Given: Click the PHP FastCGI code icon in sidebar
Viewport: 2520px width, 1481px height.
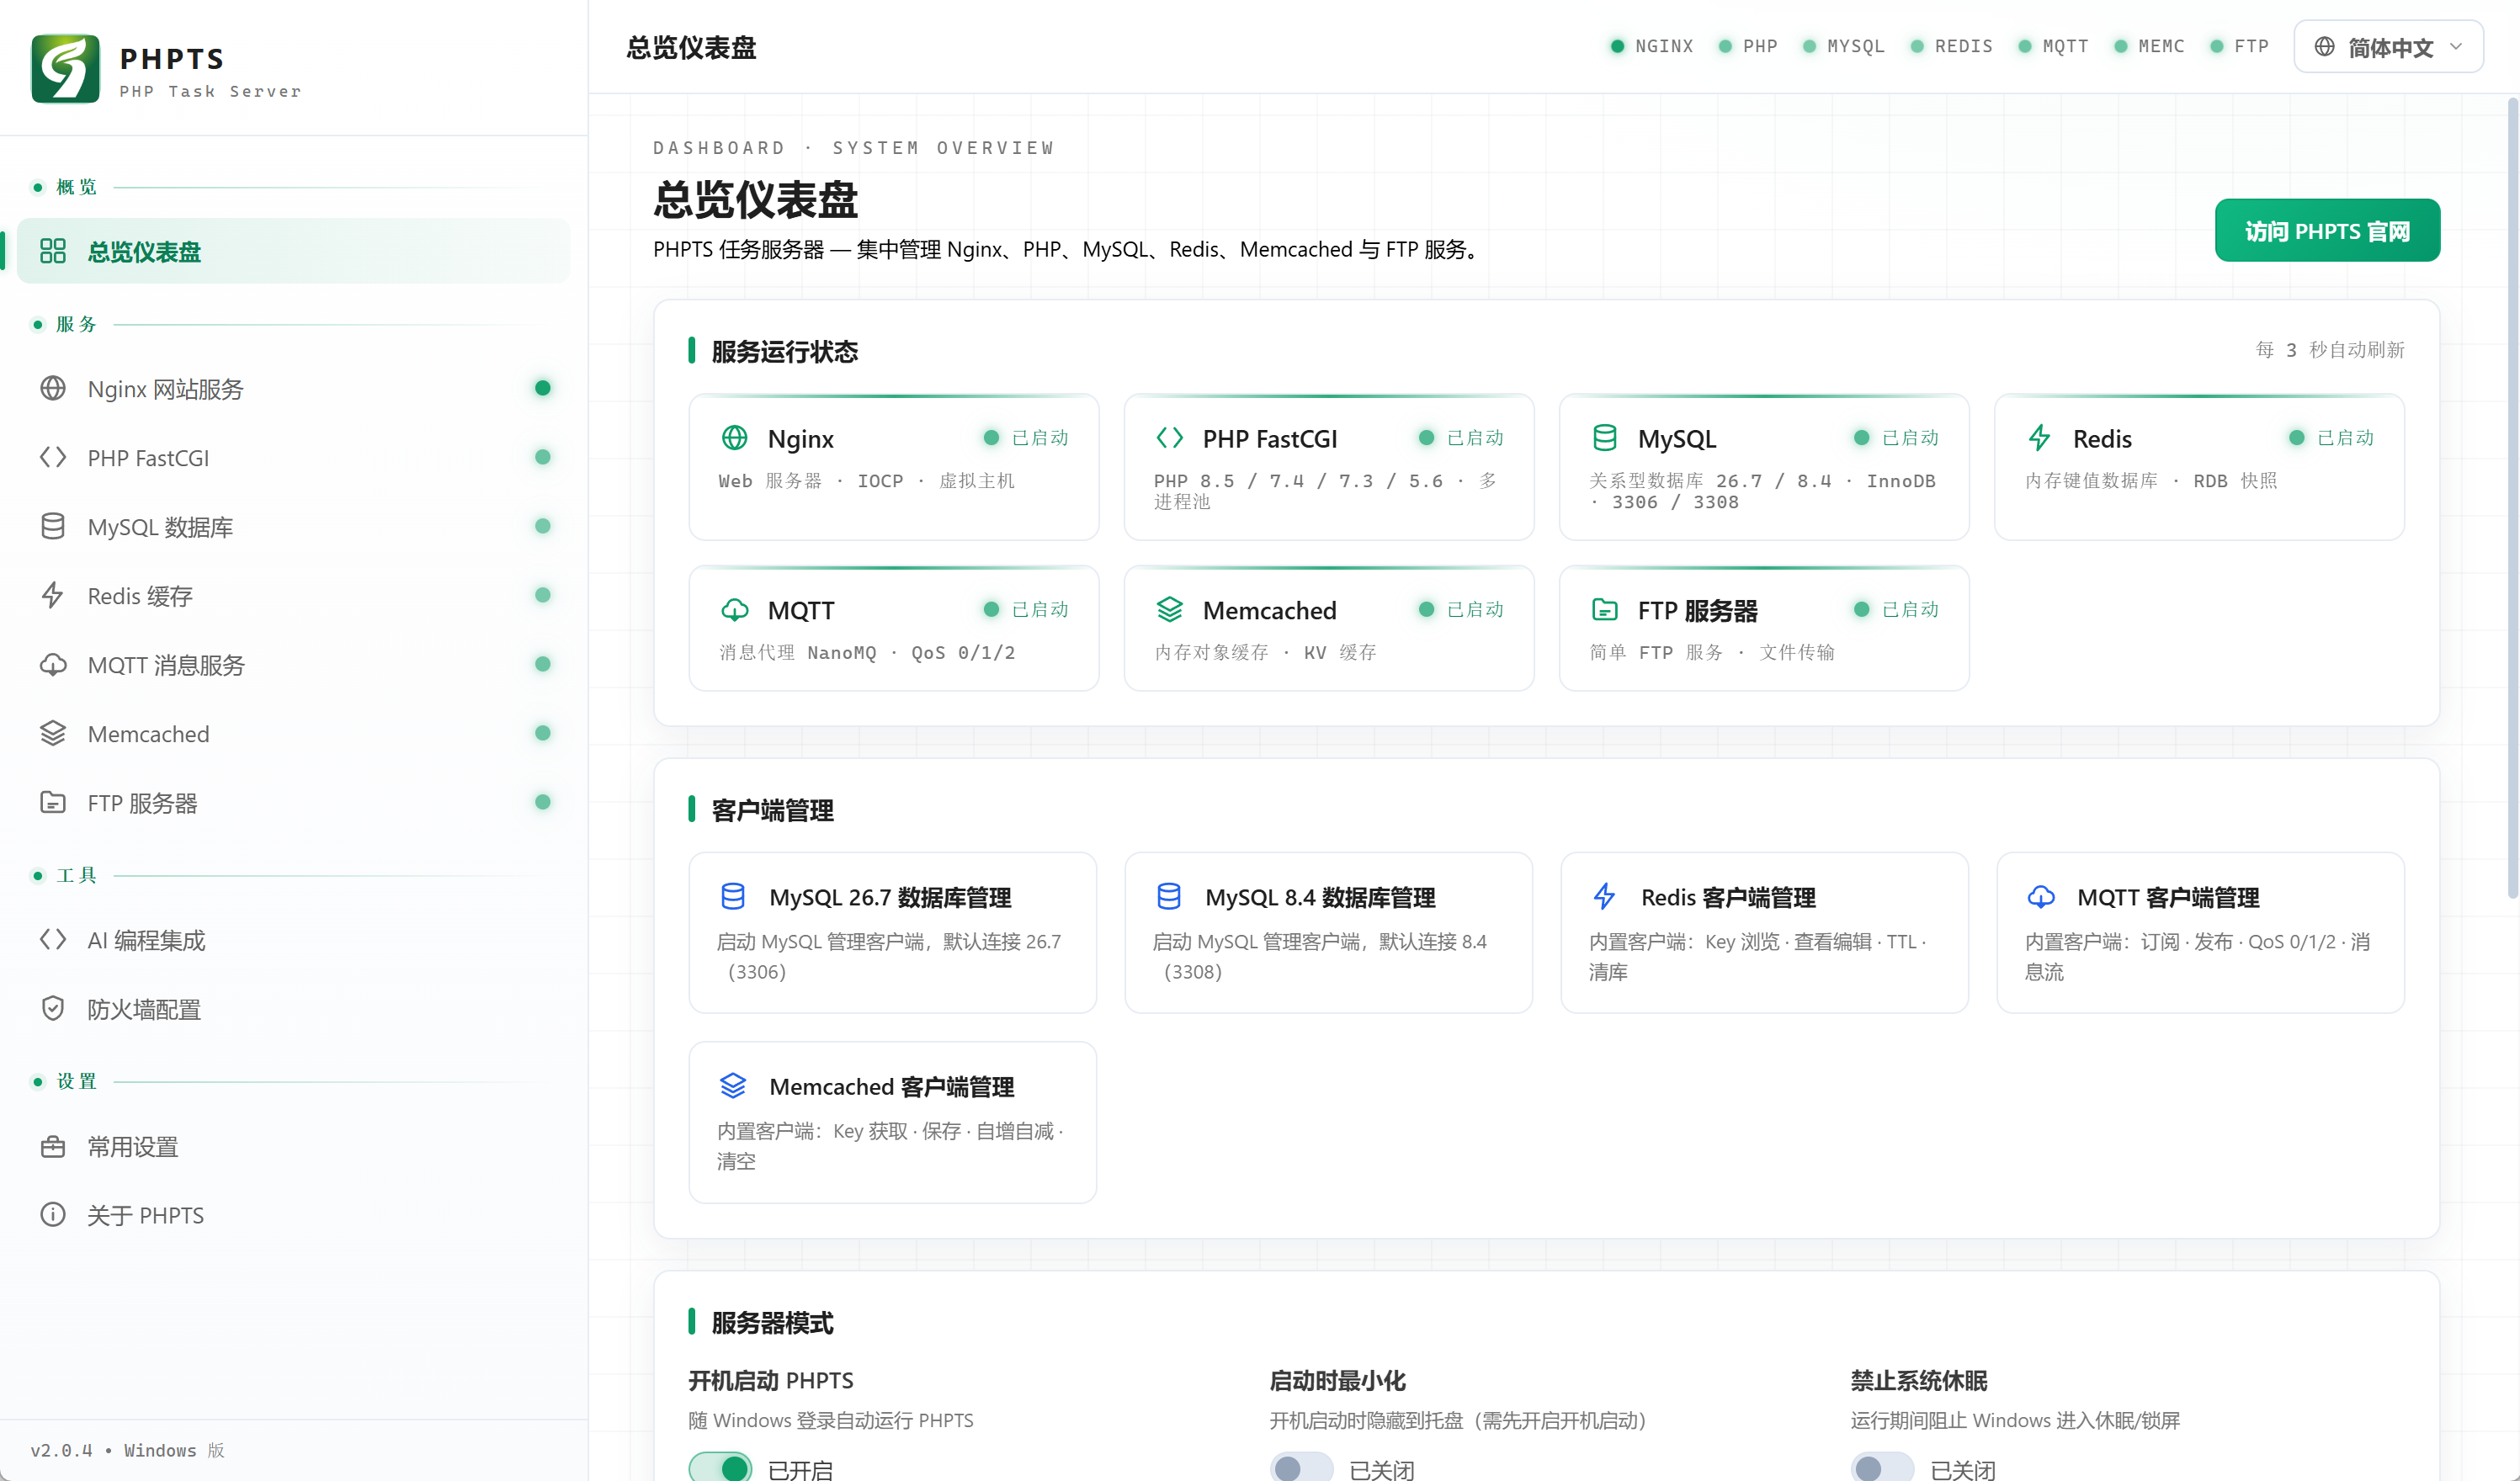Looking at the screenshot, I should coord(53,457).
